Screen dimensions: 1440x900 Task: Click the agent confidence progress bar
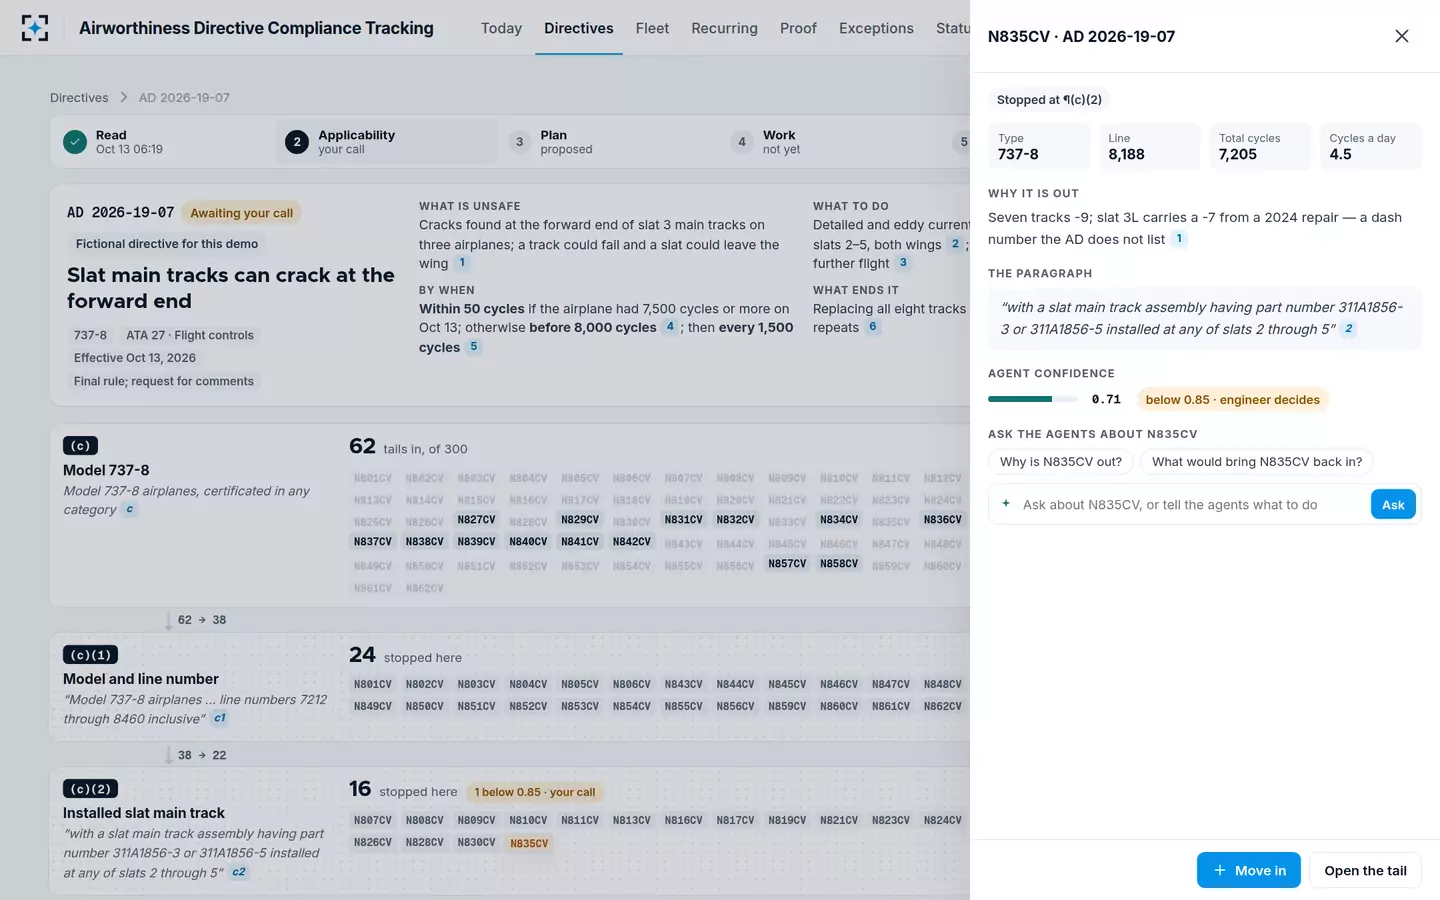pyautogui.click(x=1033, y=399)
